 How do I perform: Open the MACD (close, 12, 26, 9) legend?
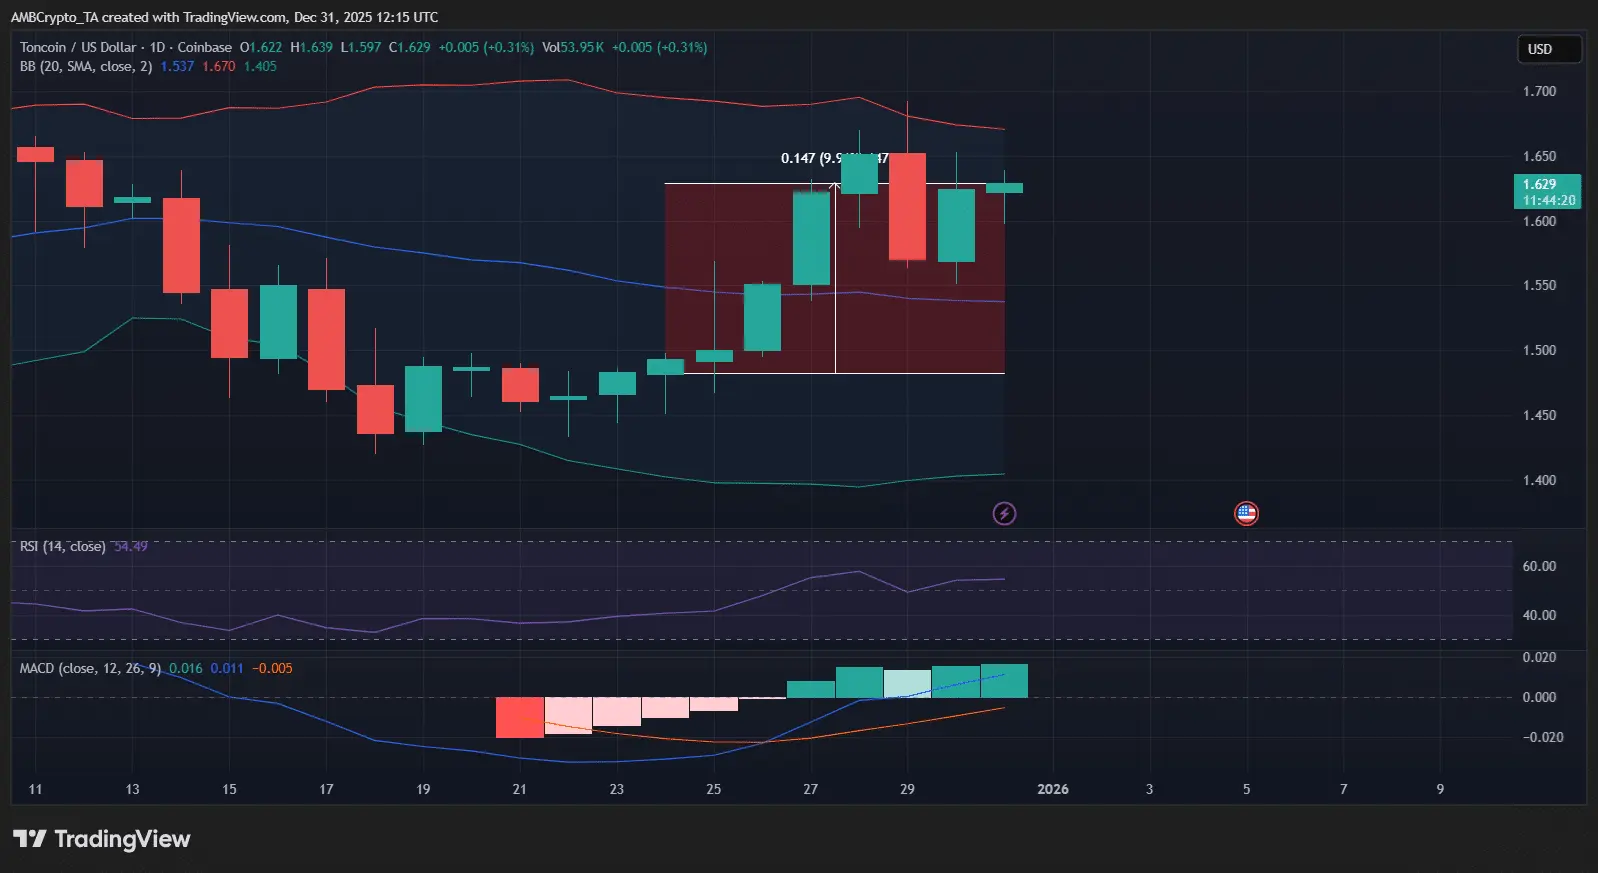coord(90,668)
